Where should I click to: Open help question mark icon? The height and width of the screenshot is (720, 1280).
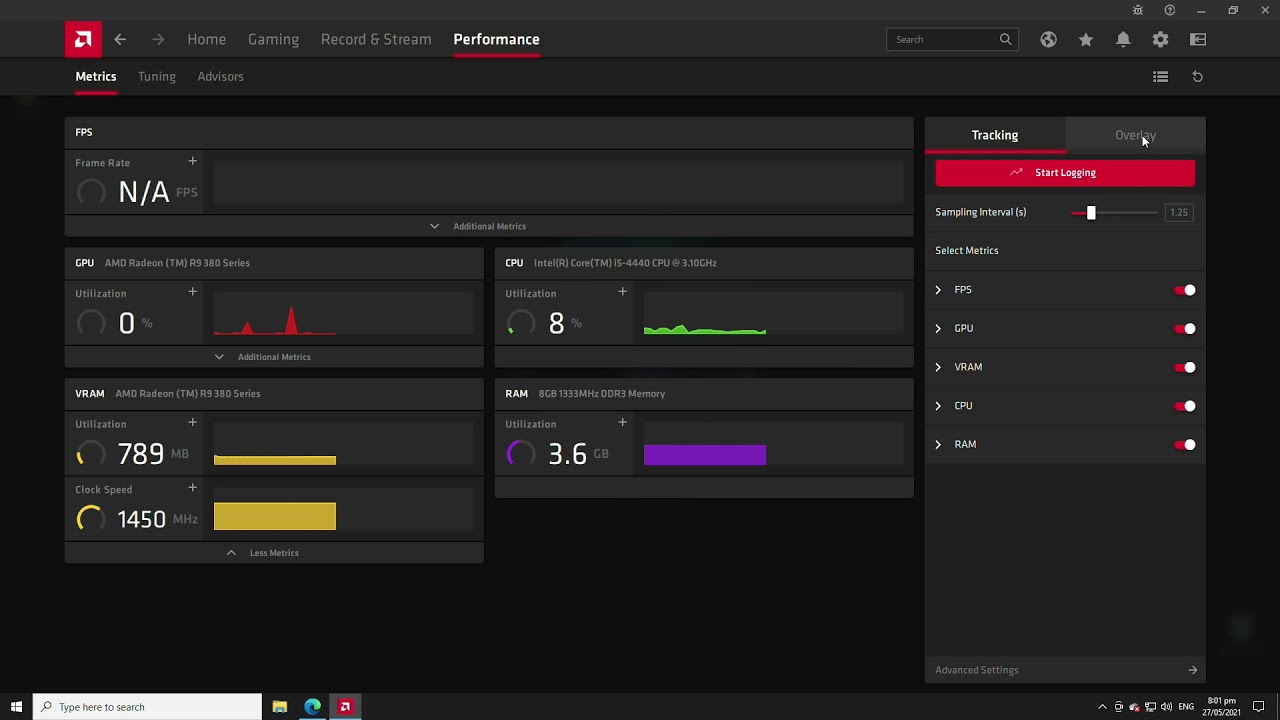pos(1170,10)
